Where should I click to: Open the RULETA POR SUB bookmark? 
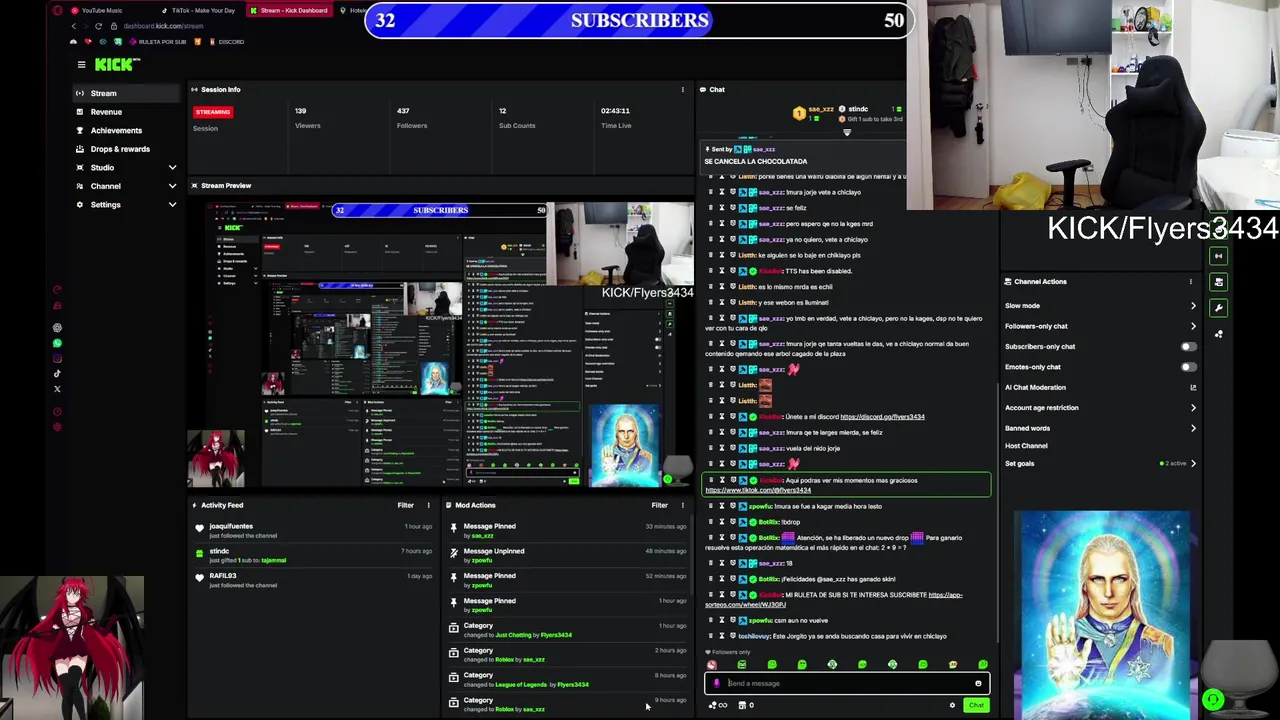point(156,42)
